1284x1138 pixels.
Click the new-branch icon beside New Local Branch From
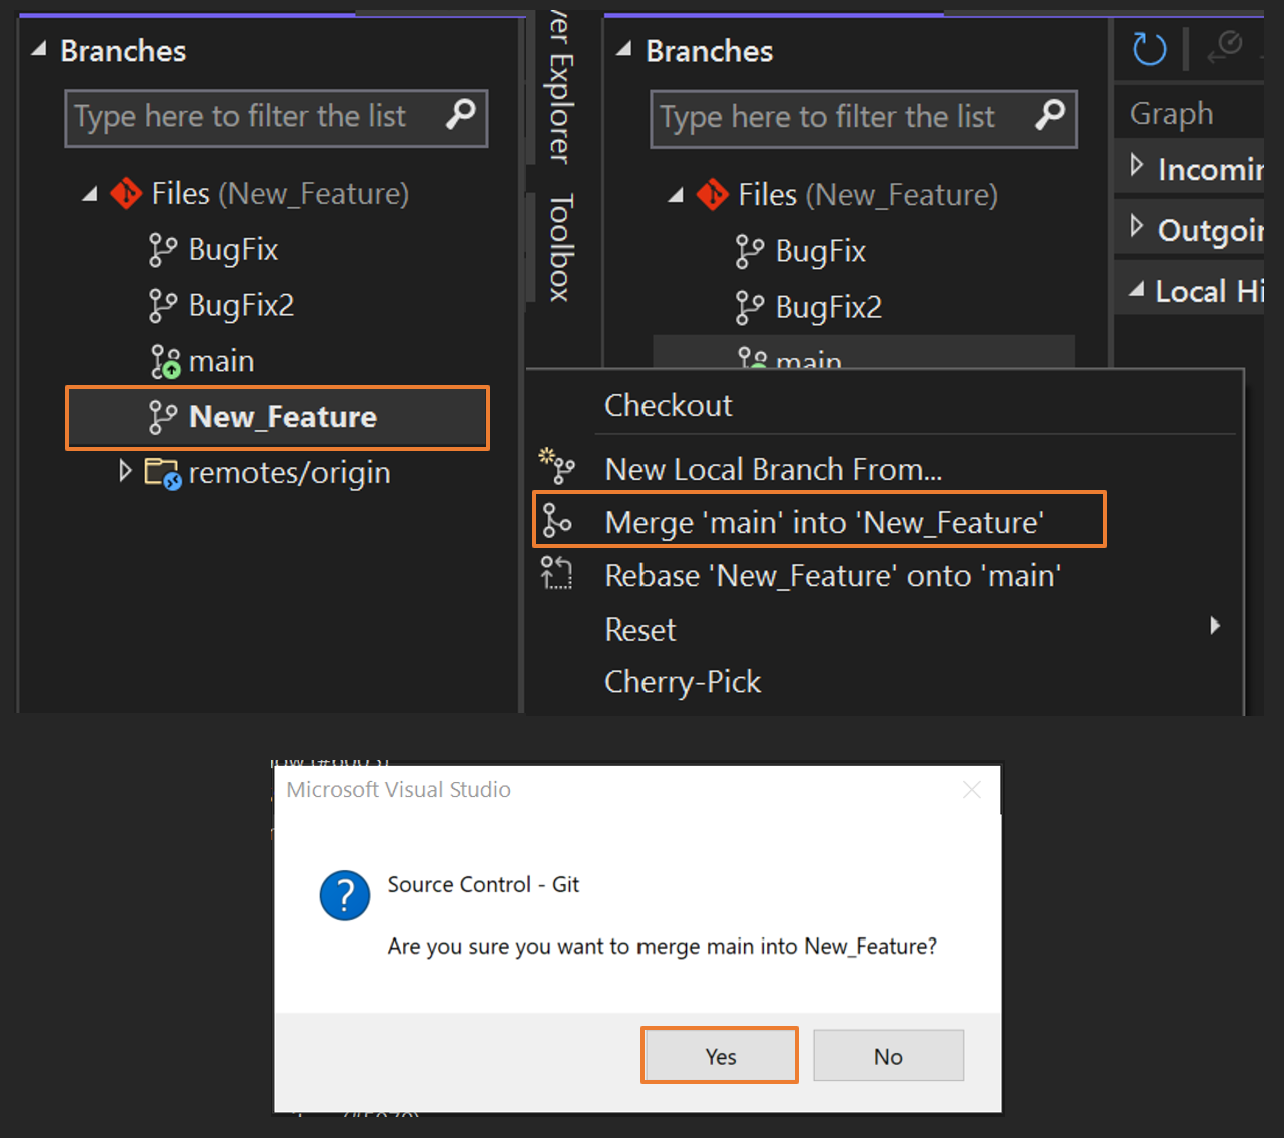(557, 467)
